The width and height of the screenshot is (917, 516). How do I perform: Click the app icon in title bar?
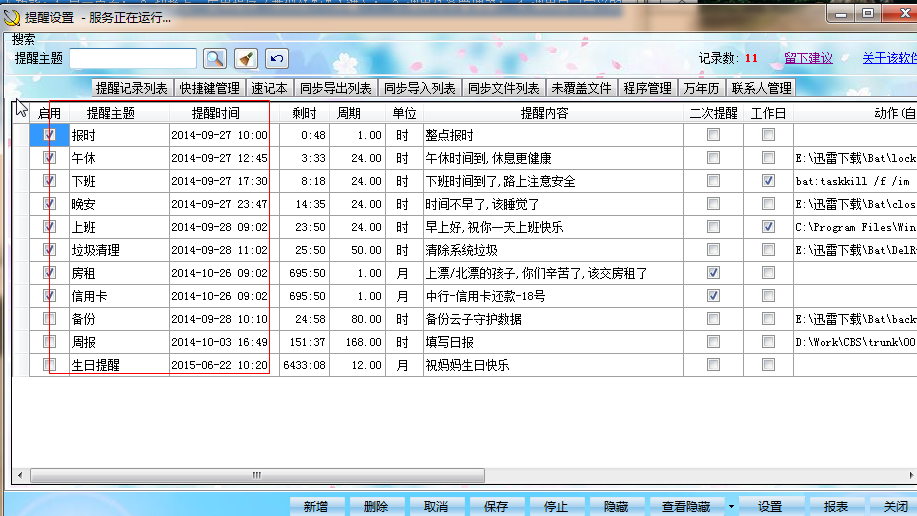click(x=12, y=18)
